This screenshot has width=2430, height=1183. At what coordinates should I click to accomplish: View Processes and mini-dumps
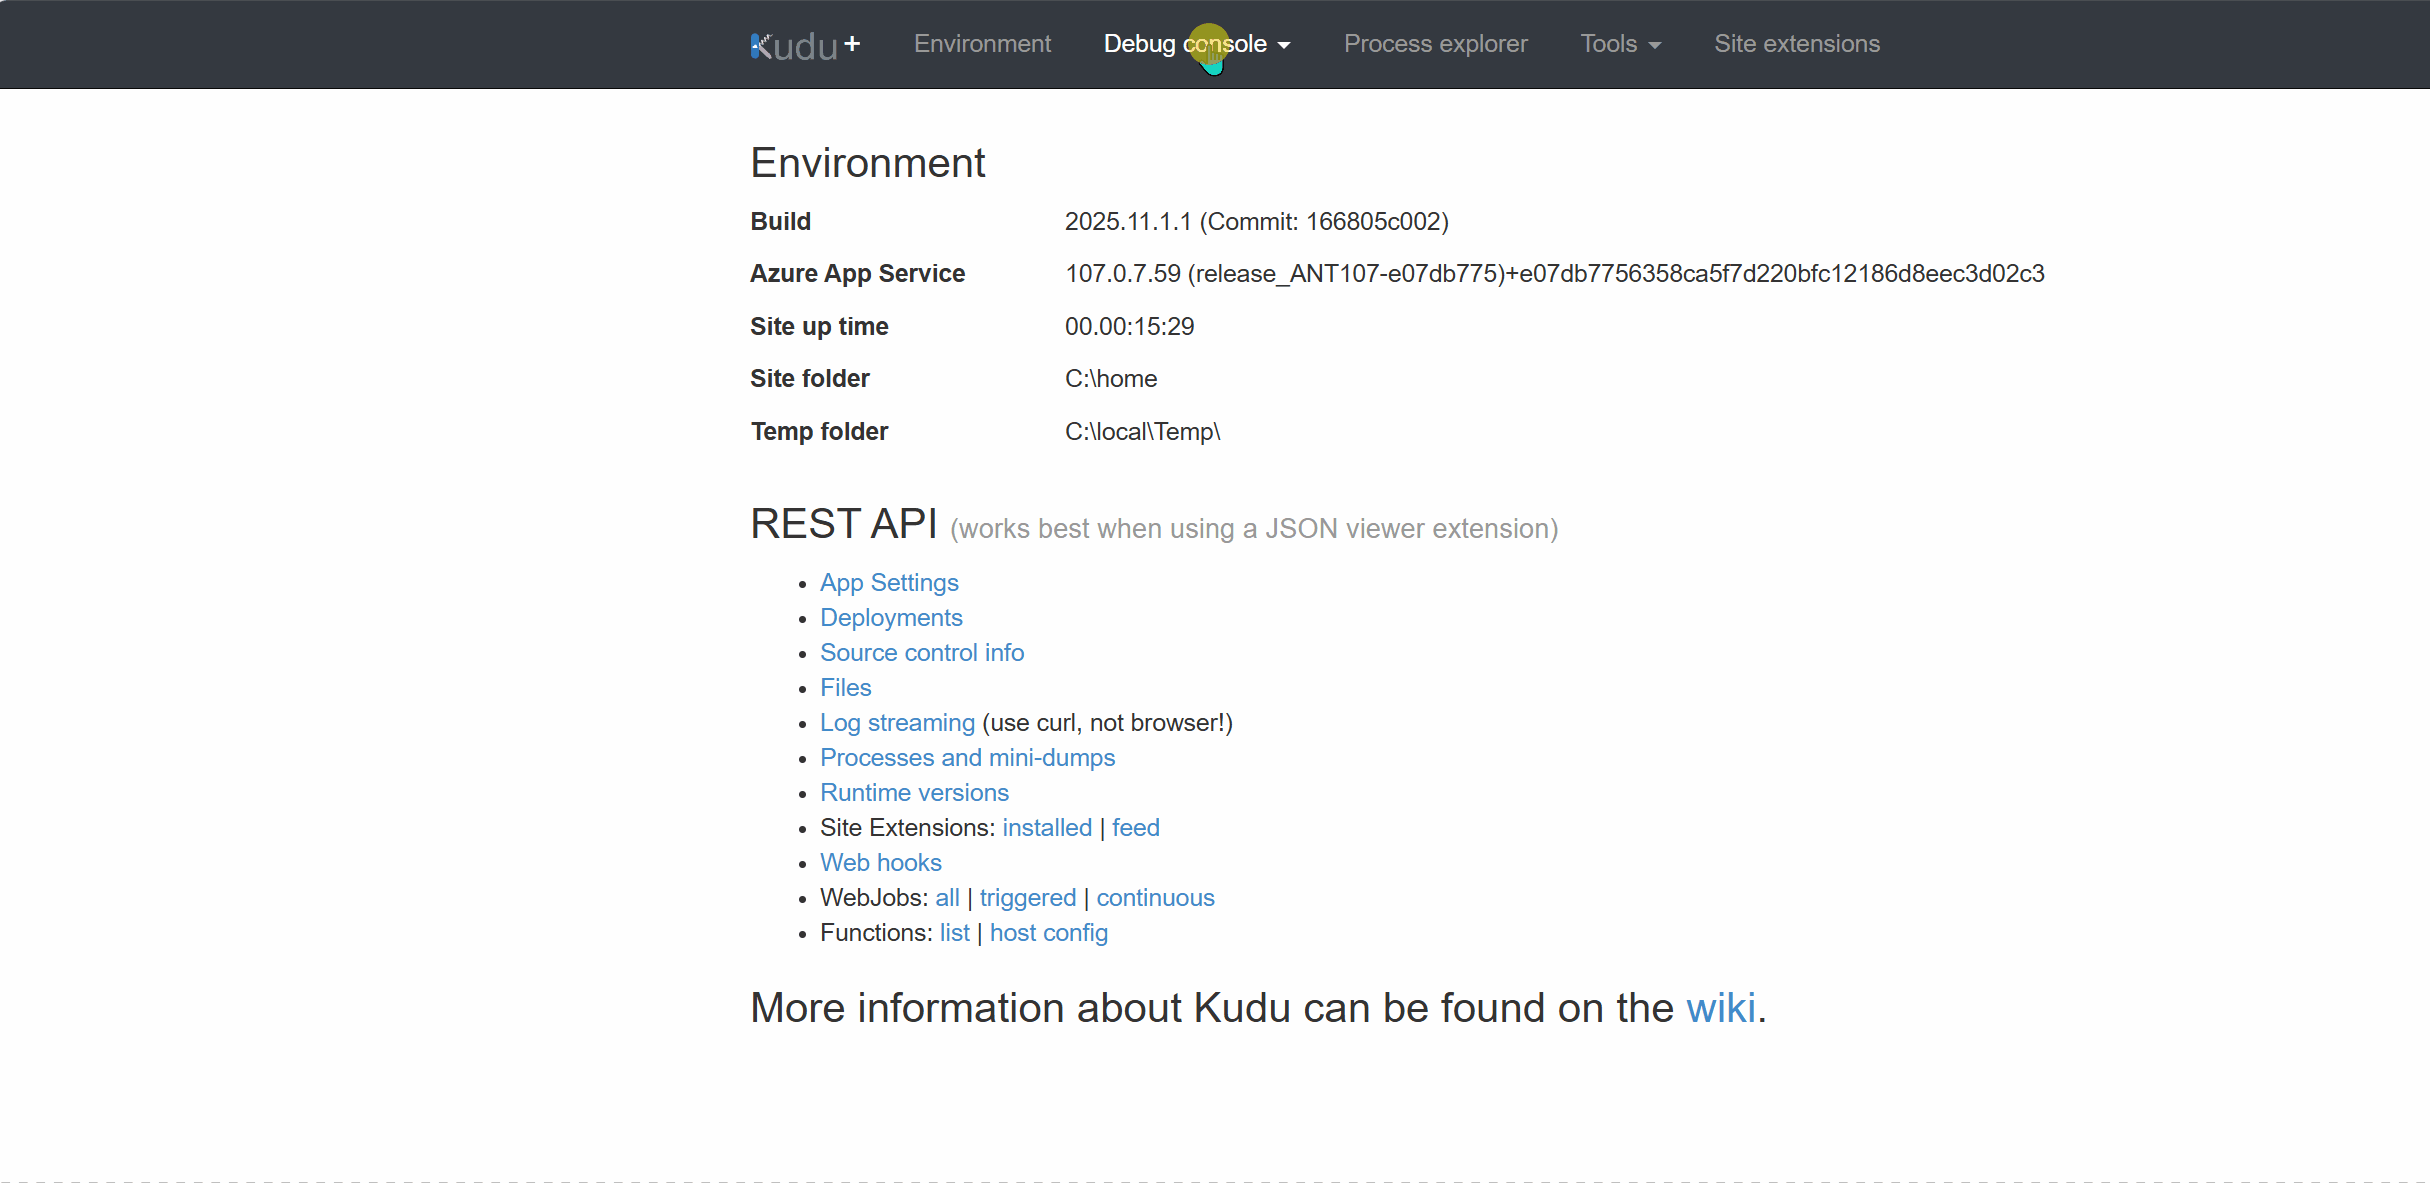click(x=966, y=758)
